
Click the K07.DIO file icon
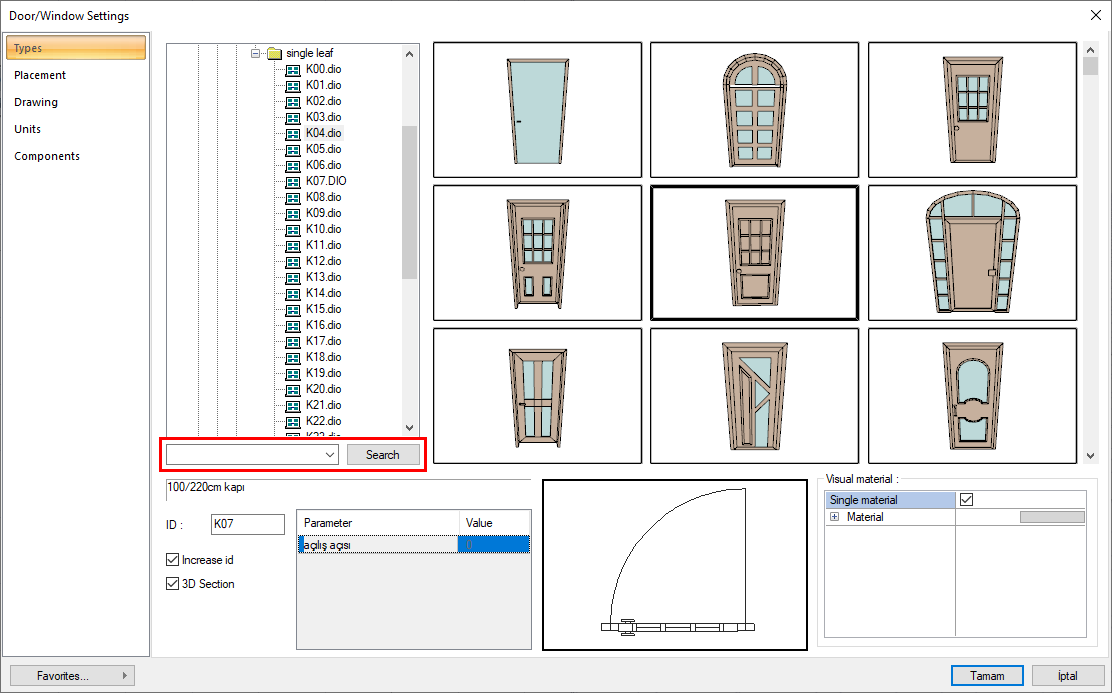point(292,181)
